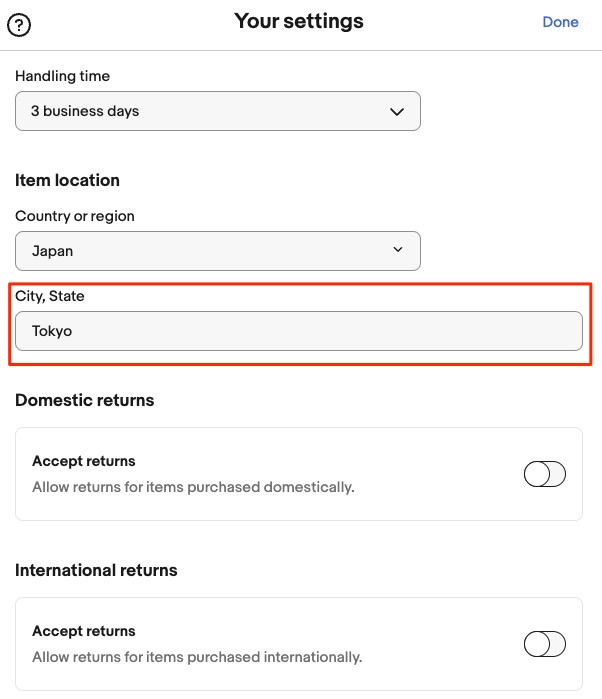The width and height of the screenshot is (602, 699).
Task: Click the City, State label
Action: [x=50, y=296]
